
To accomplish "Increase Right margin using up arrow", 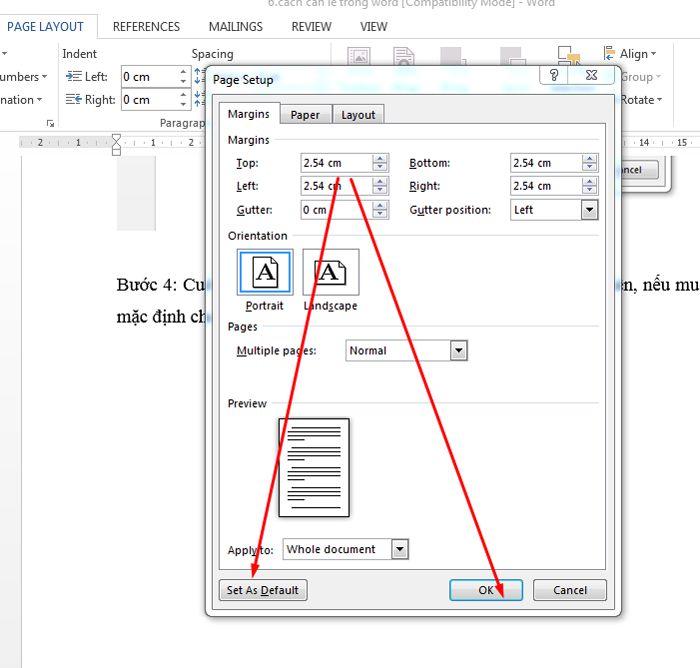I will [x=590, y=181].
